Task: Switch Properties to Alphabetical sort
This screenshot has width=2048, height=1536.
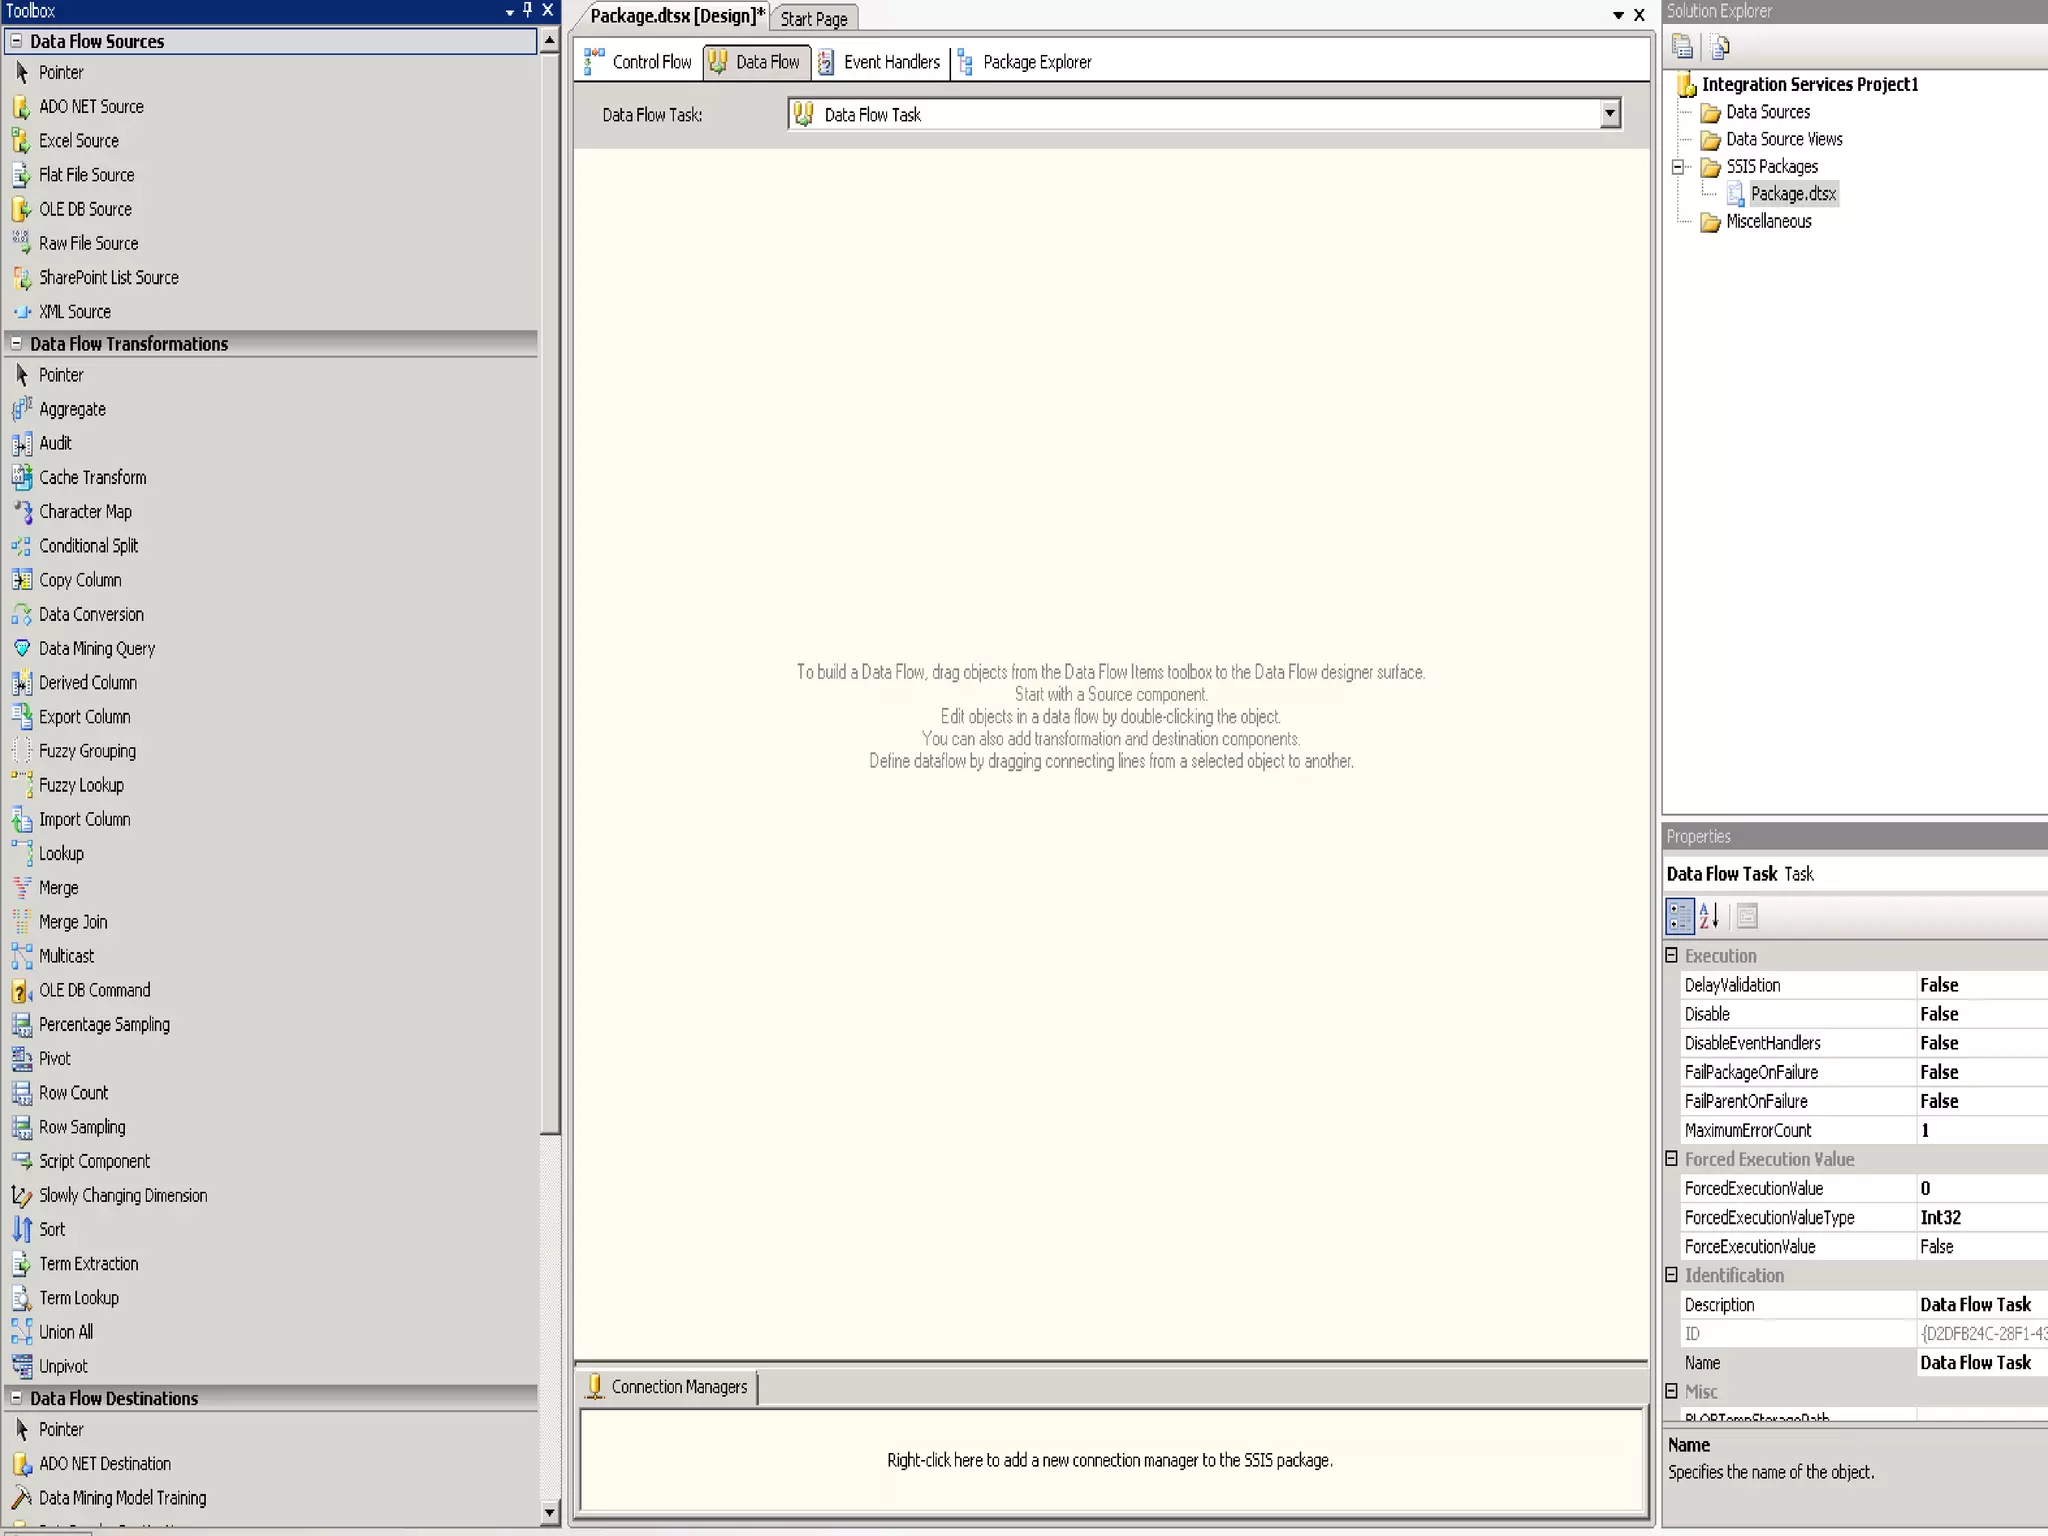Action: pos(1709,916)
